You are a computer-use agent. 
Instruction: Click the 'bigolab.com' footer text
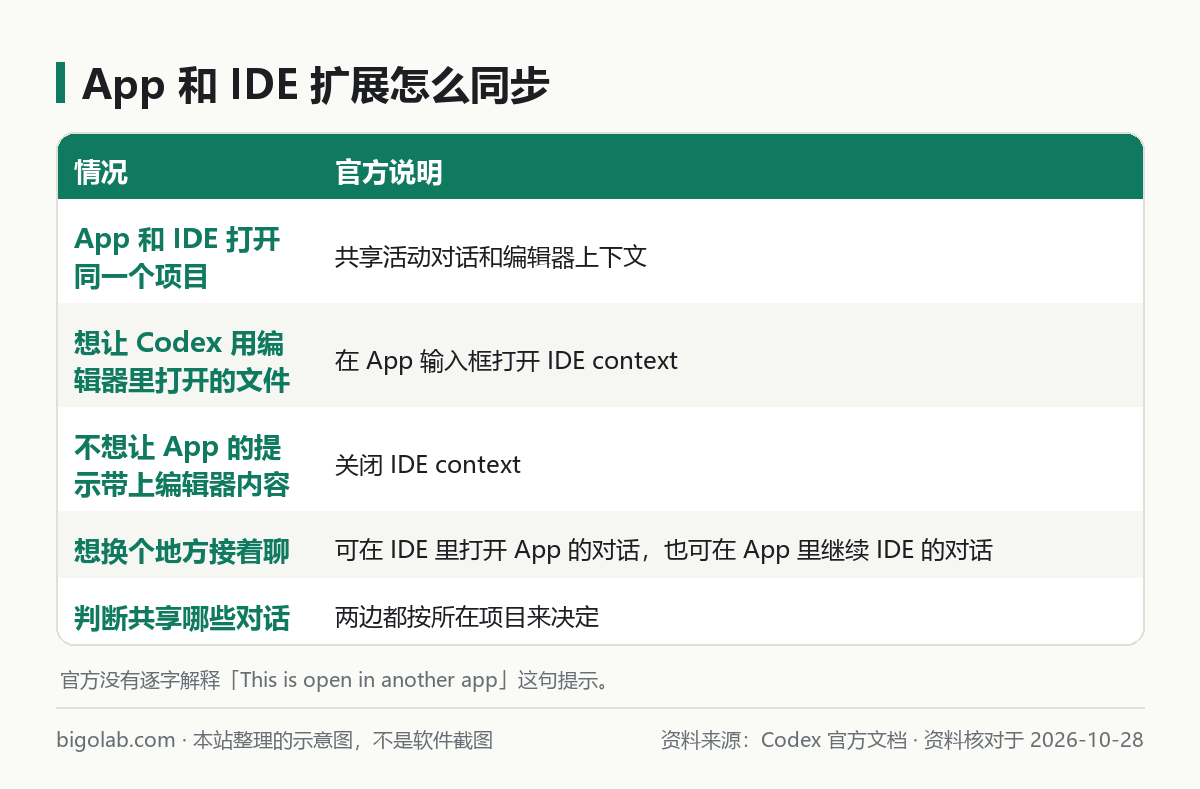tap(117, 741)
